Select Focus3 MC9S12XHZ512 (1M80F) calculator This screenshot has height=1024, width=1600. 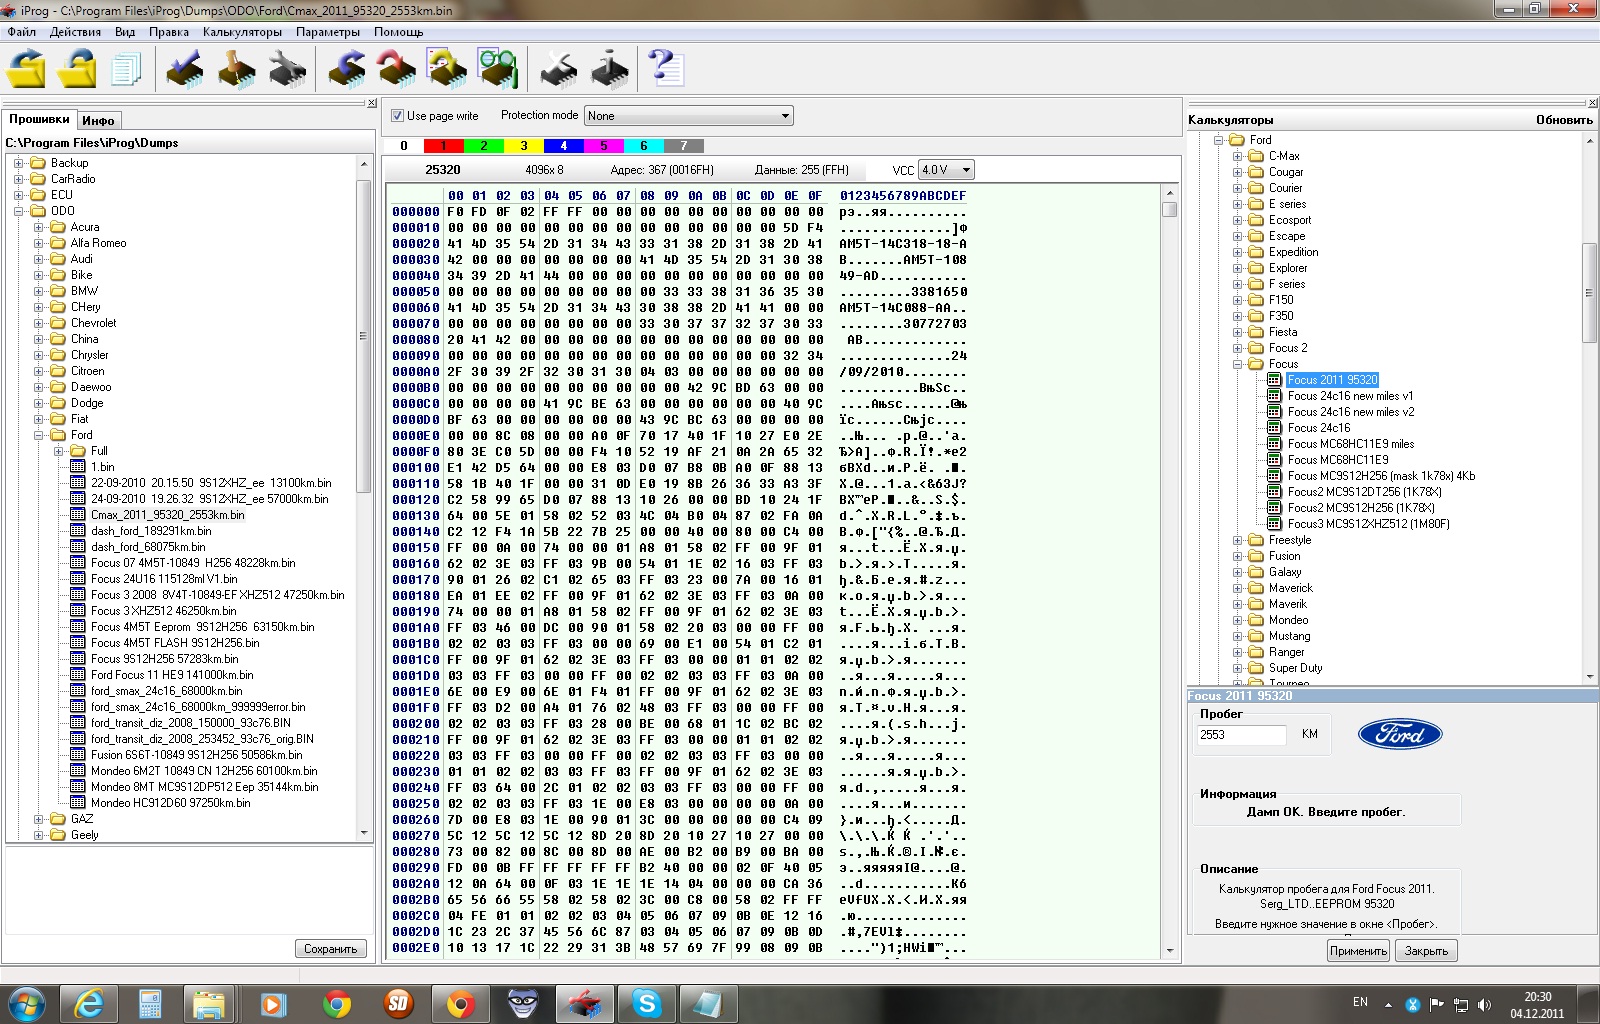(x=1368, y=524)
